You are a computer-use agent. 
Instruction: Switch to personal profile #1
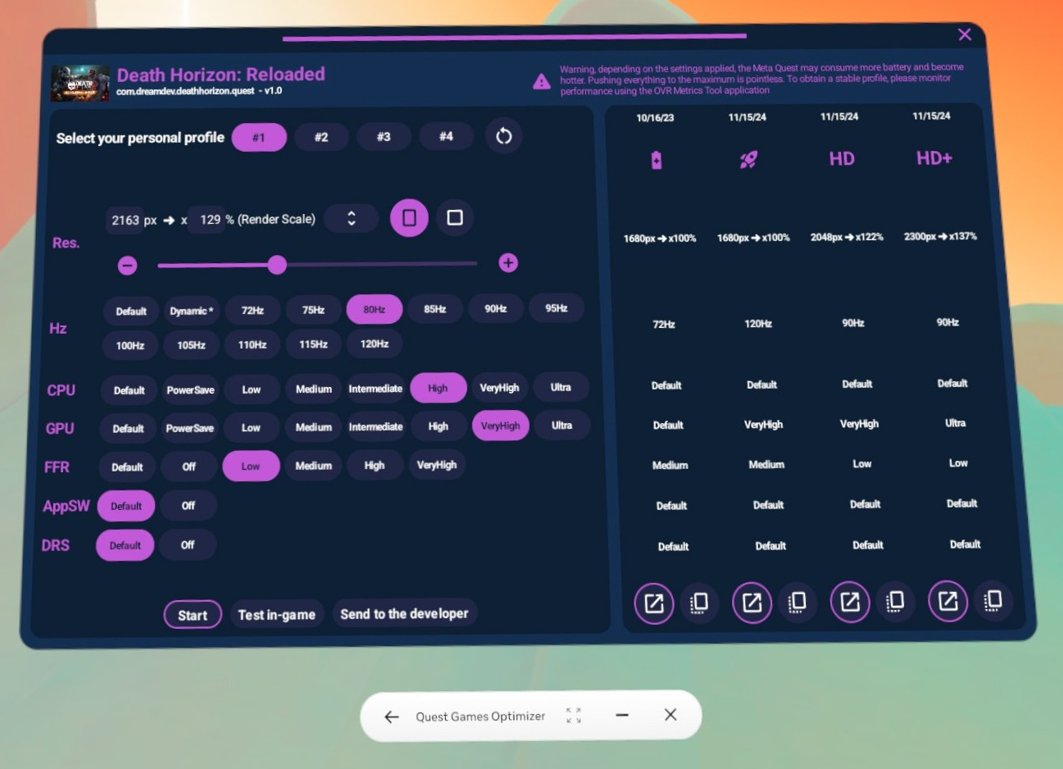click(259, 138)
